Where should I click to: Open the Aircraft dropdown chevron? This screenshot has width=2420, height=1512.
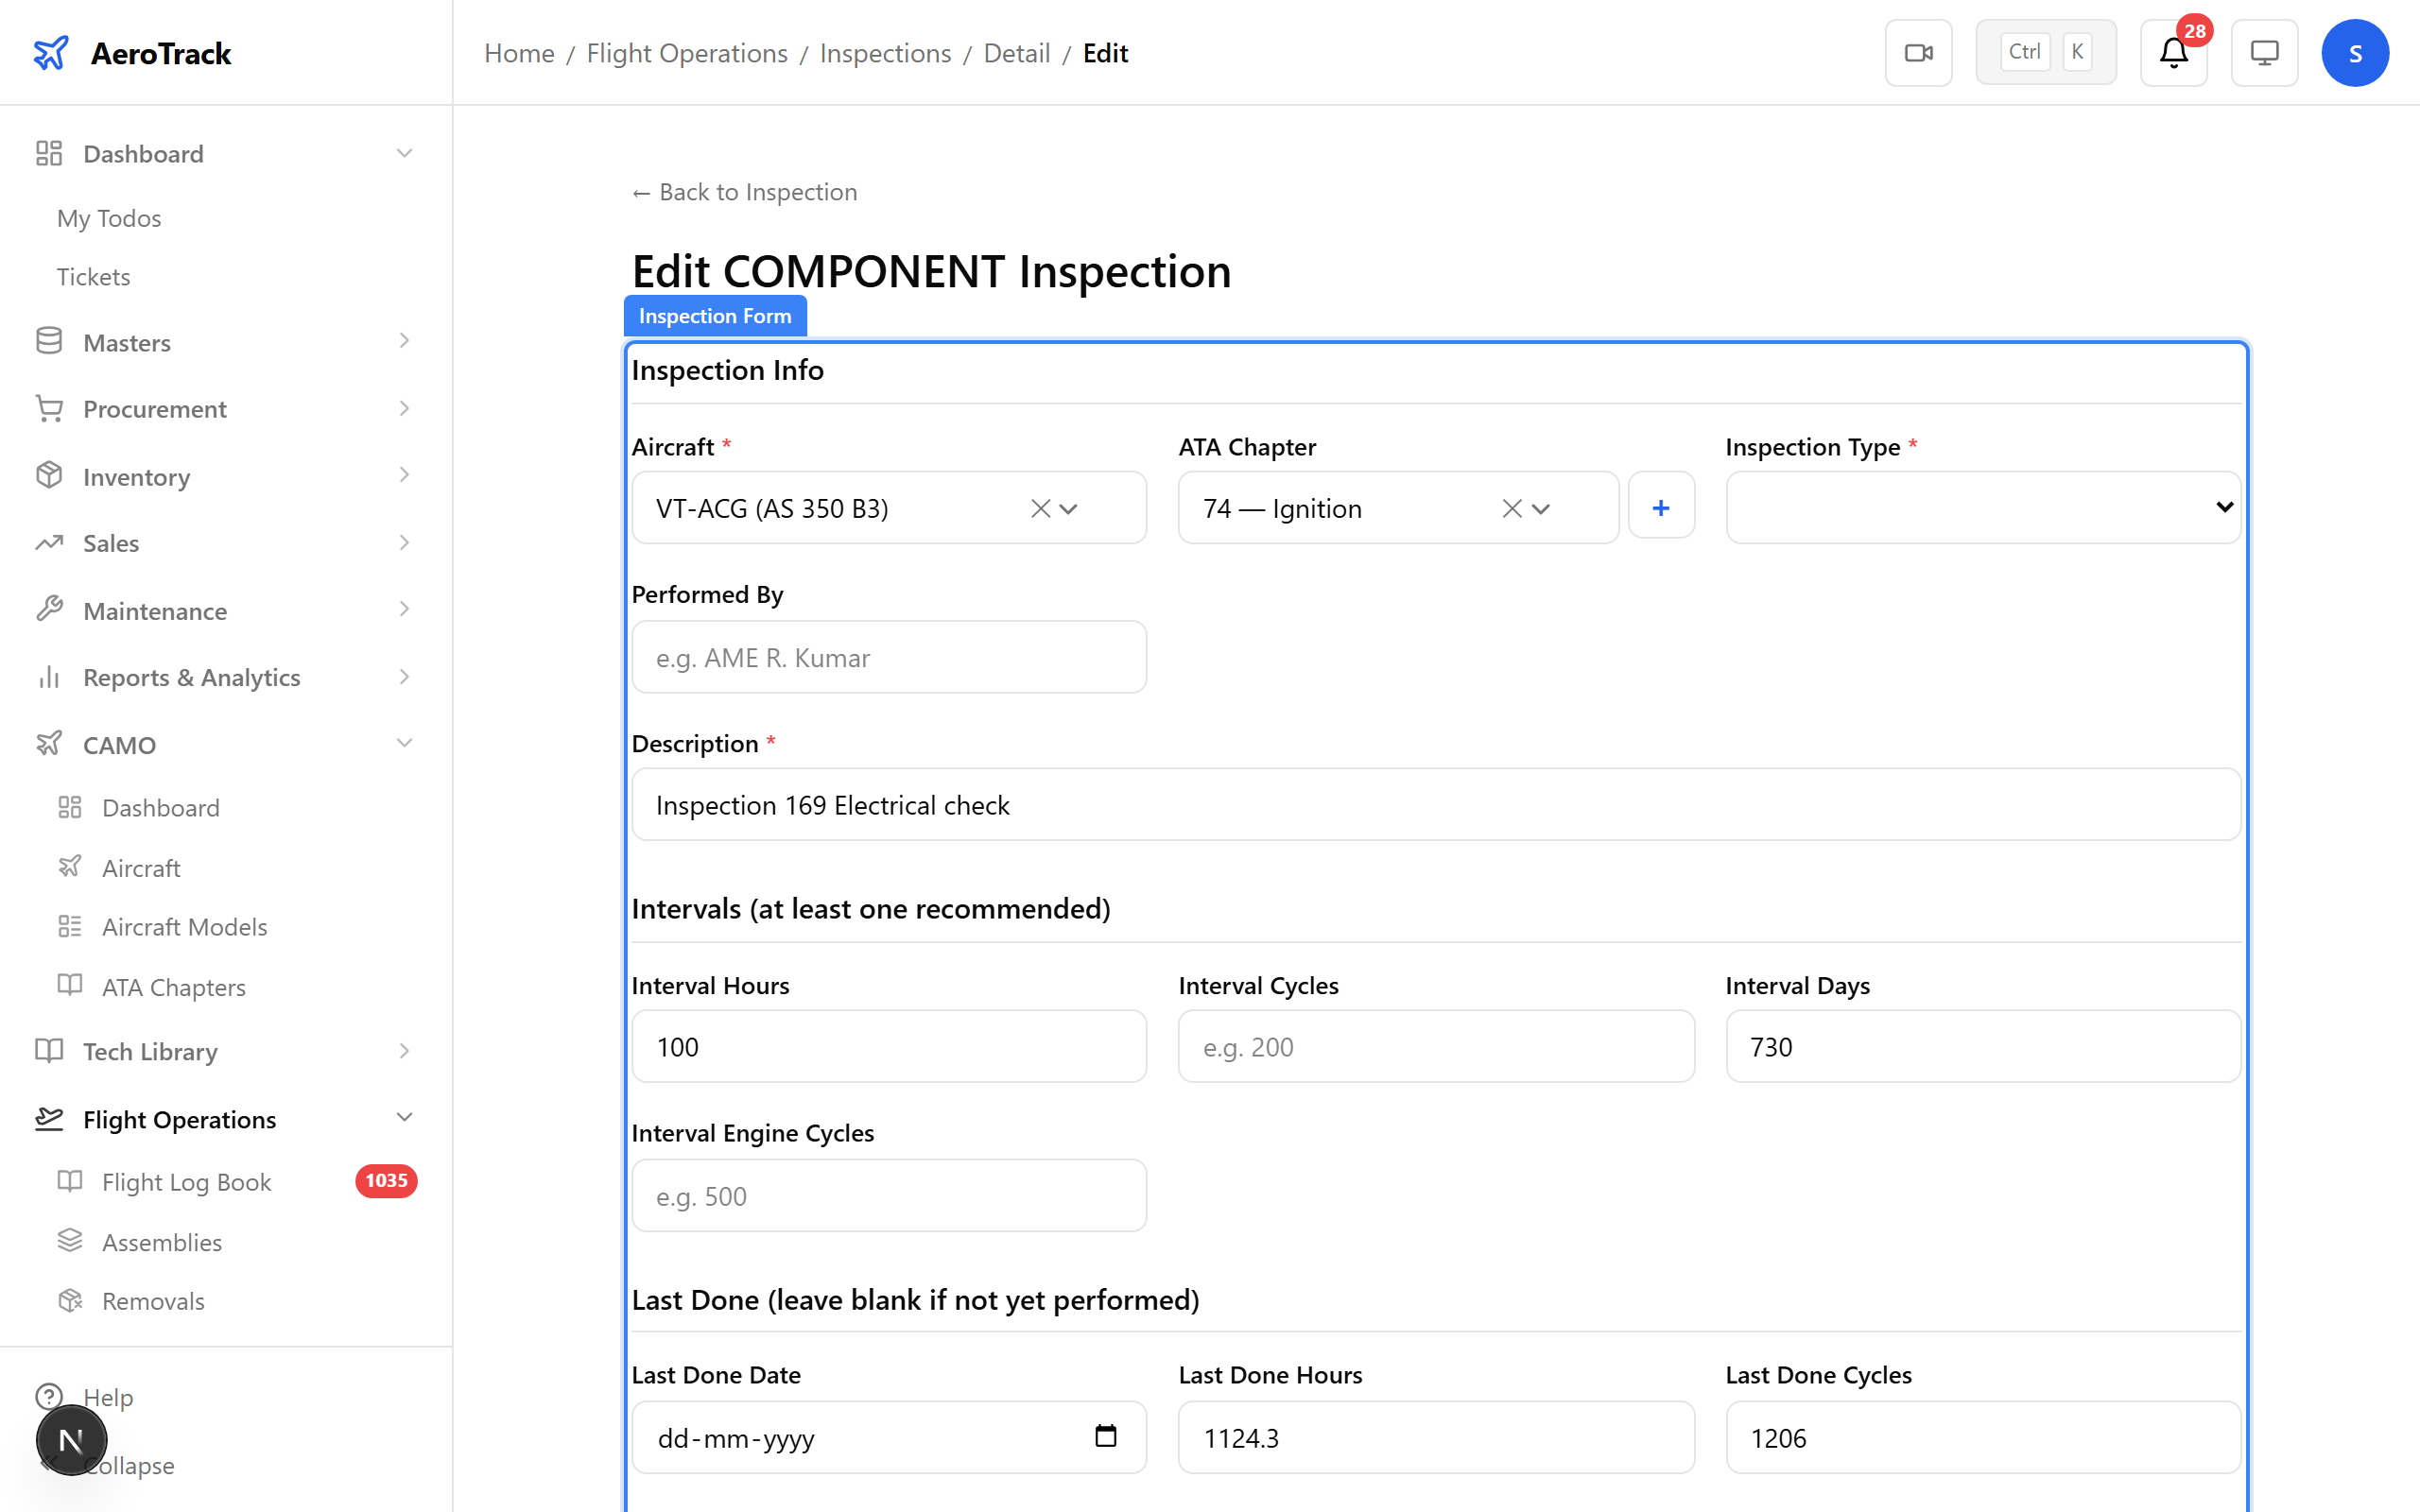tap(1069, 509)
